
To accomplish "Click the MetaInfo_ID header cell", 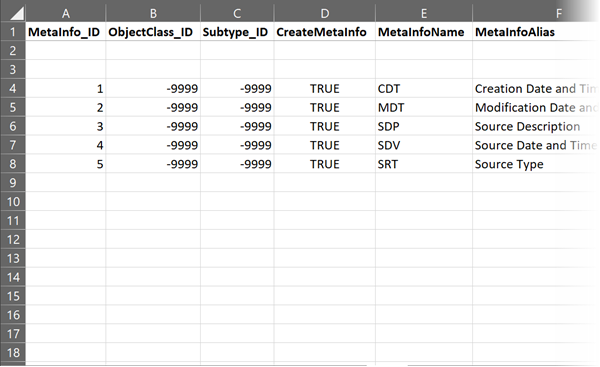I will tap(66, 32).
